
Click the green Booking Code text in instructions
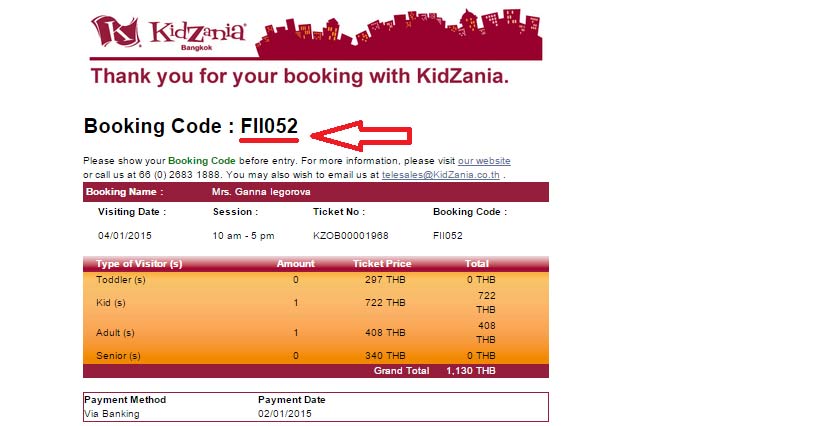pos(202,161)
